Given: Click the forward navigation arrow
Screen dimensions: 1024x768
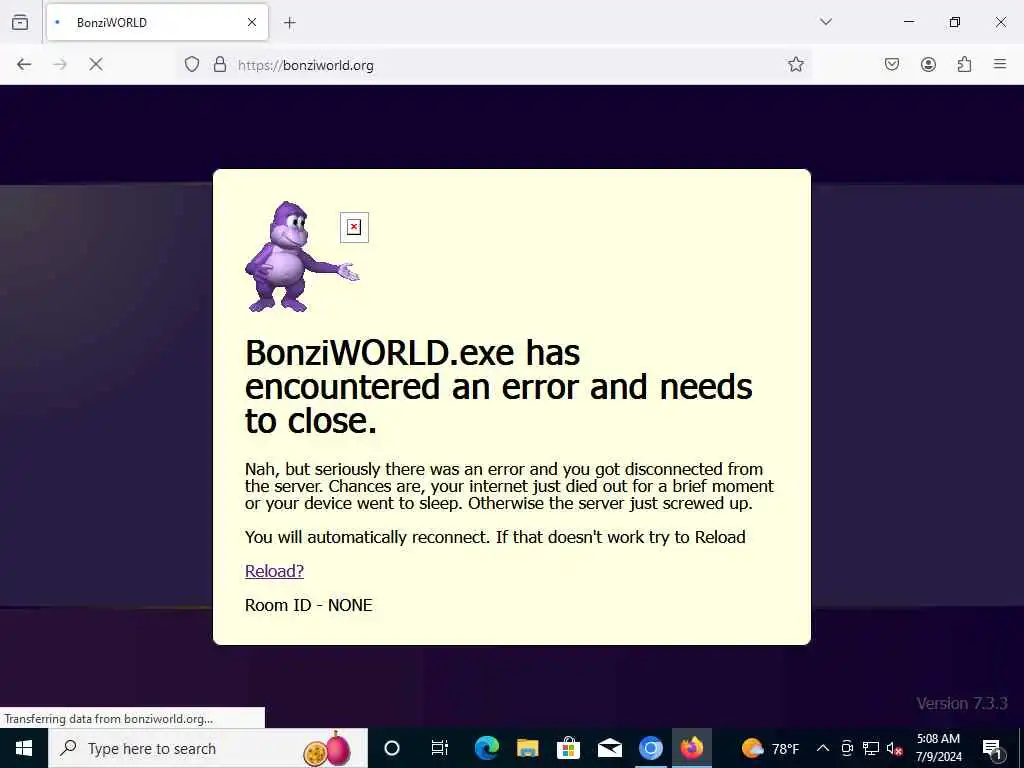Looking at the screenshot, I should tap(60, 64).
